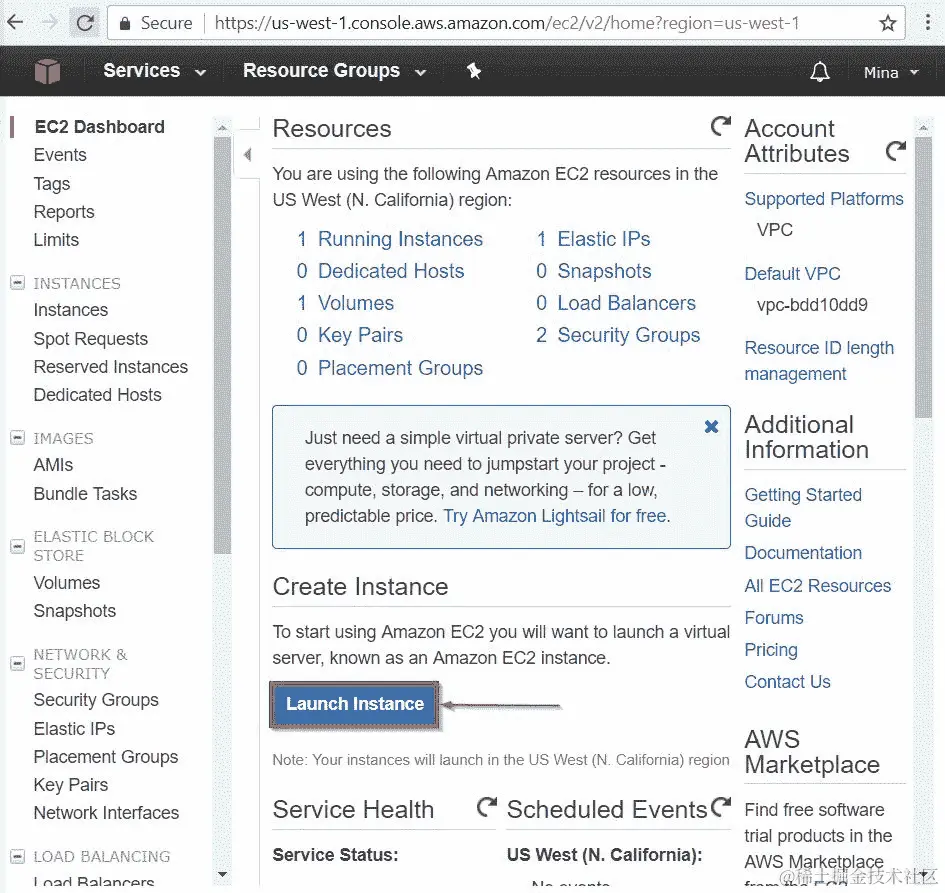This screenshot has width=945, height=893.
Task: Click the AWS cube home icon
Action: click(x=47, y=71)
